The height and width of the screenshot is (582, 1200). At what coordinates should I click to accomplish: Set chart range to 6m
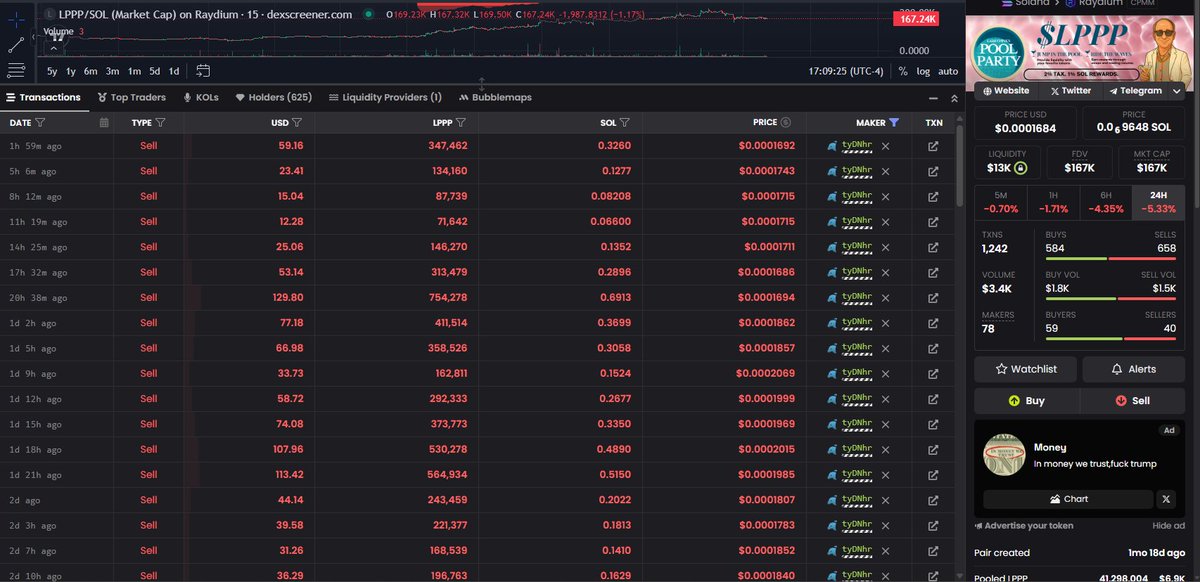(x=91, y=71)
